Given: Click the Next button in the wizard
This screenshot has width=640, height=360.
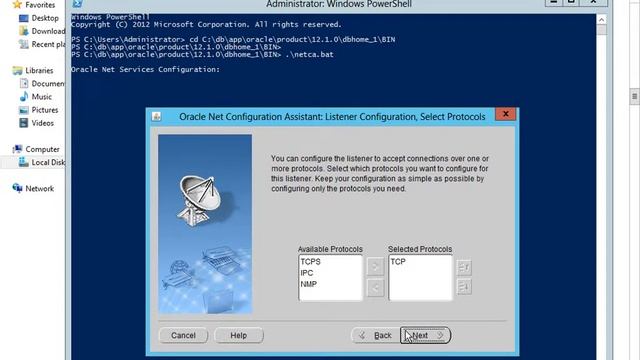Looking at the screenshot, I should (x=425, y=335).
